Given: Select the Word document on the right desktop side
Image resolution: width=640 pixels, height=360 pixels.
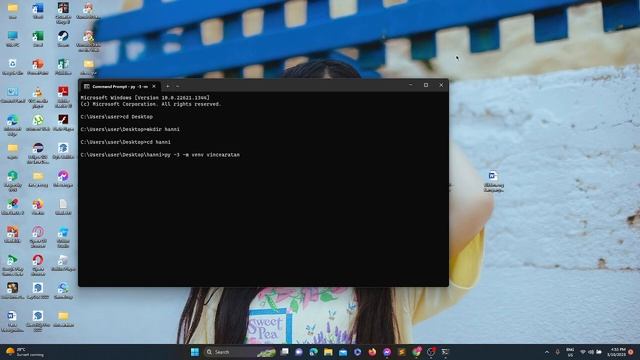Looking at the screenshot, I should tap(493, 181).
